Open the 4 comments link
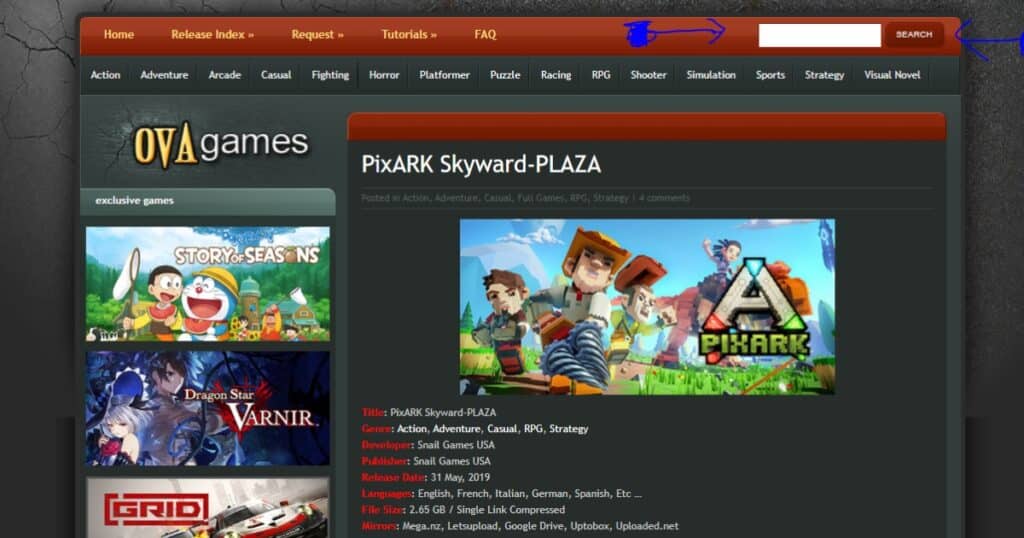Viewport: 1024px width, 538px height. point(664,198)
